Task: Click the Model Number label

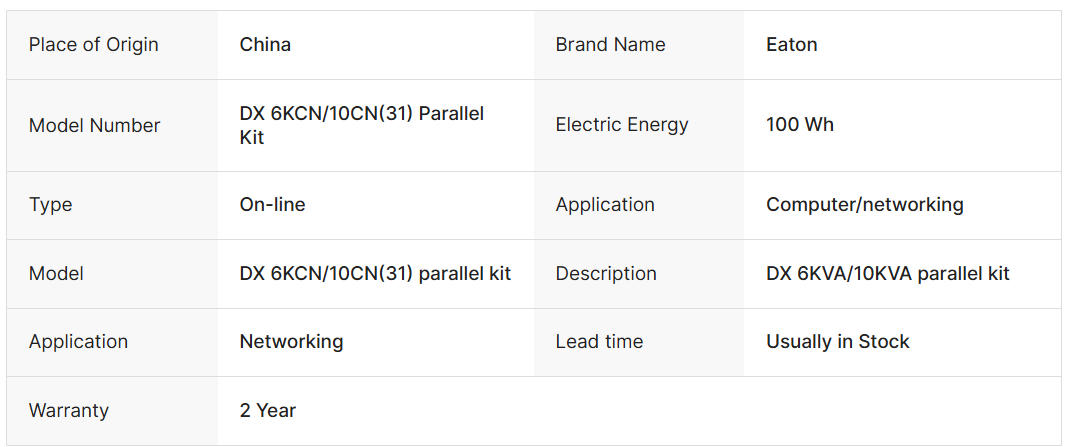Action: (94, 126)
